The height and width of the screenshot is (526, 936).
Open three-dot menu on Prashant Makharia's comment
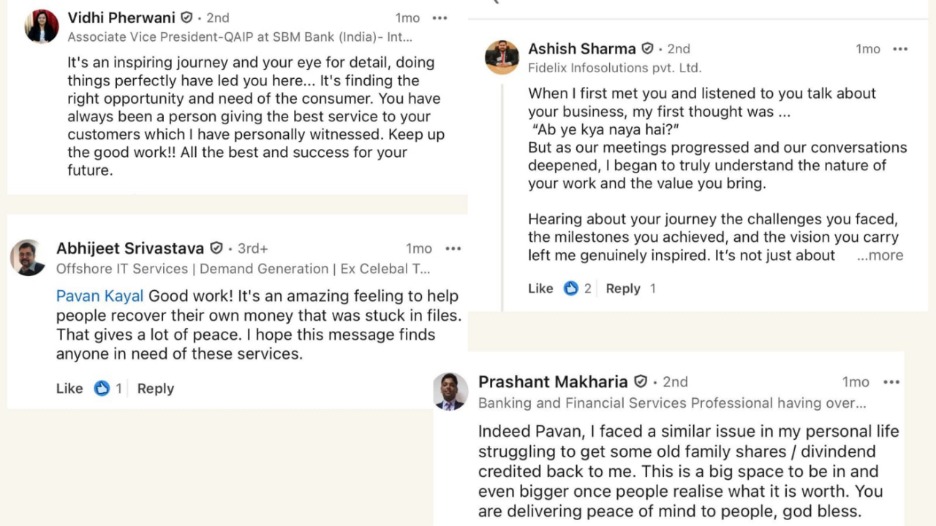[892, 382]
